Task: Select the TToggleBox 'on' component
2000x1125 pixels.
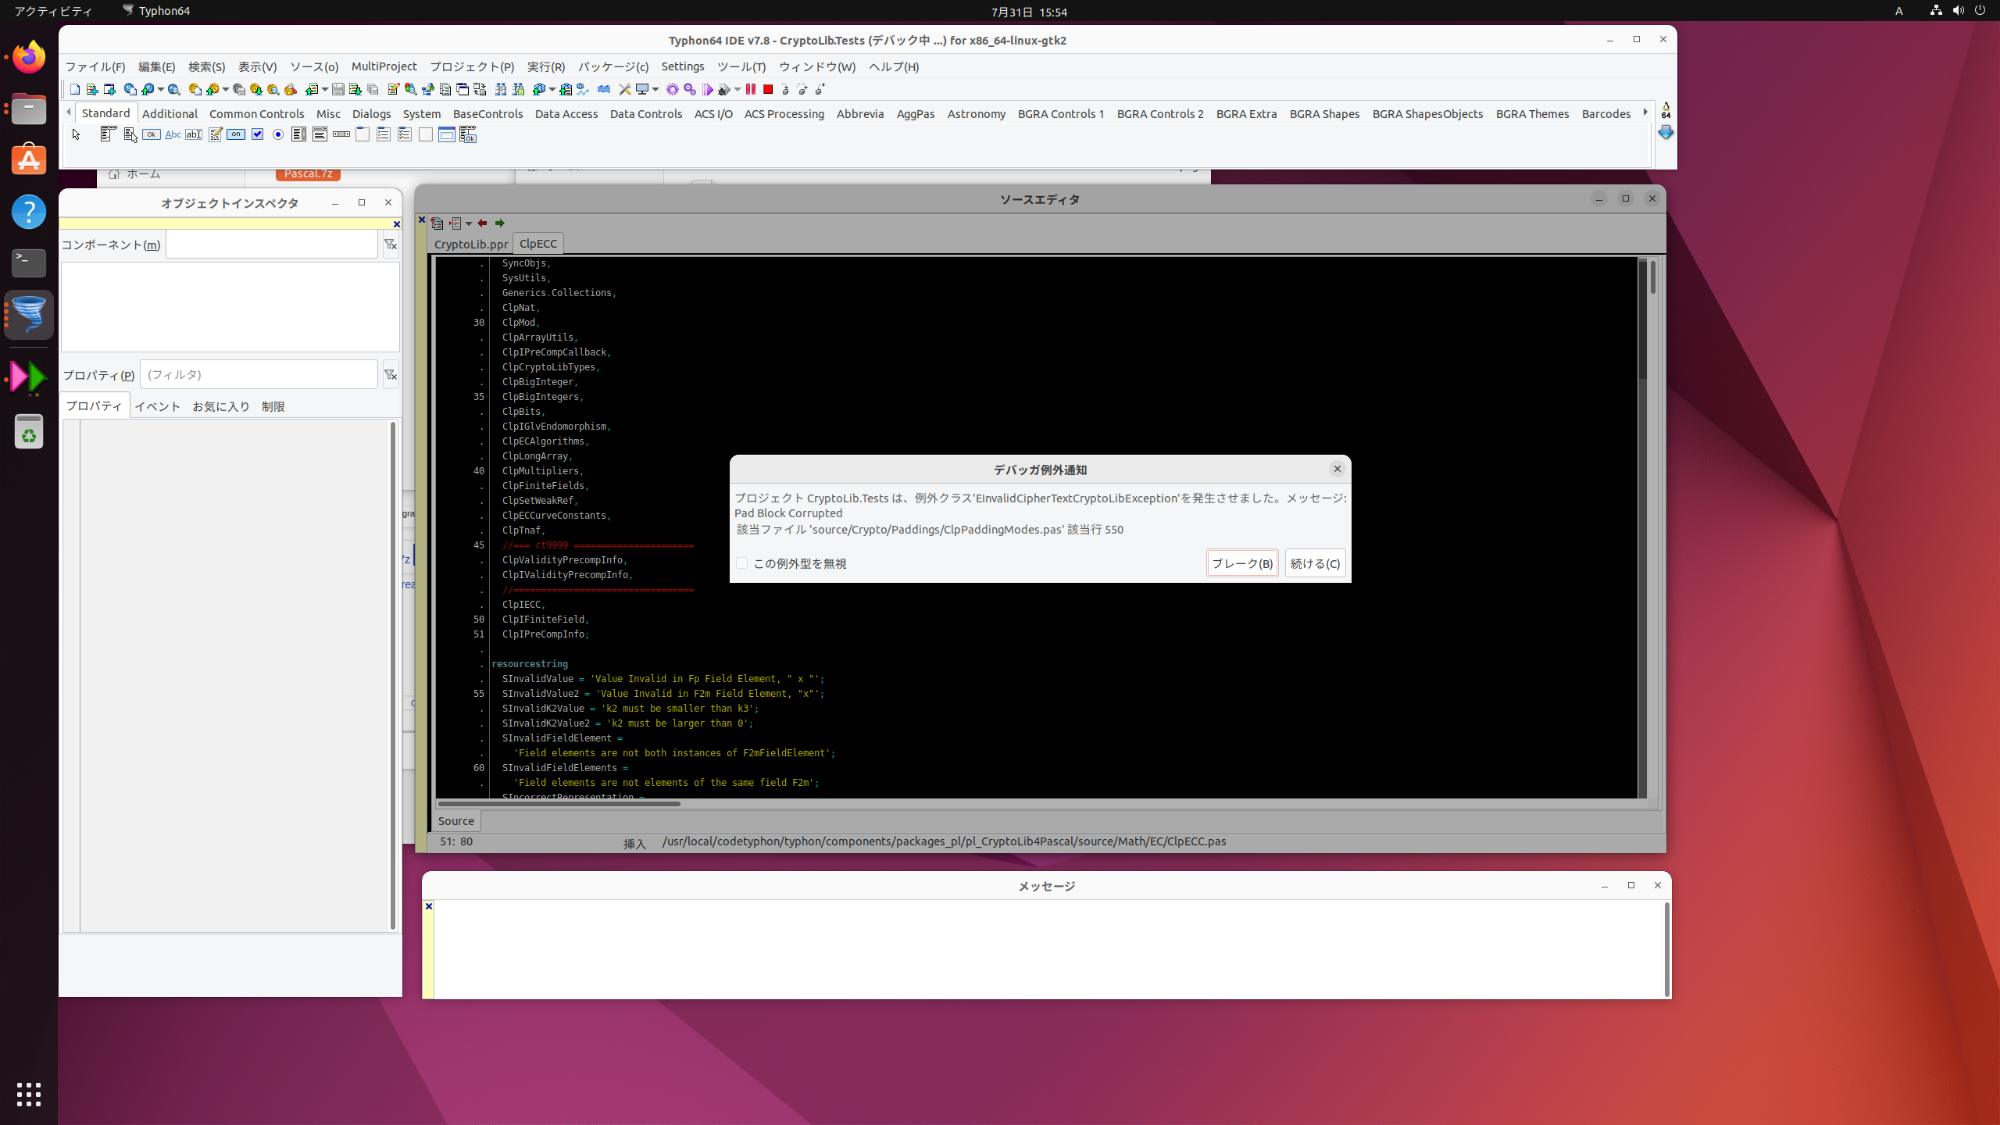Action: point(236,134)
